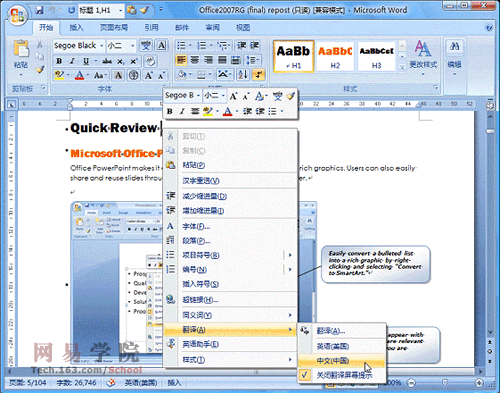Screen dimensions: 500x393
Task: Click the Shading paint bucket icon
Action: 182,74
